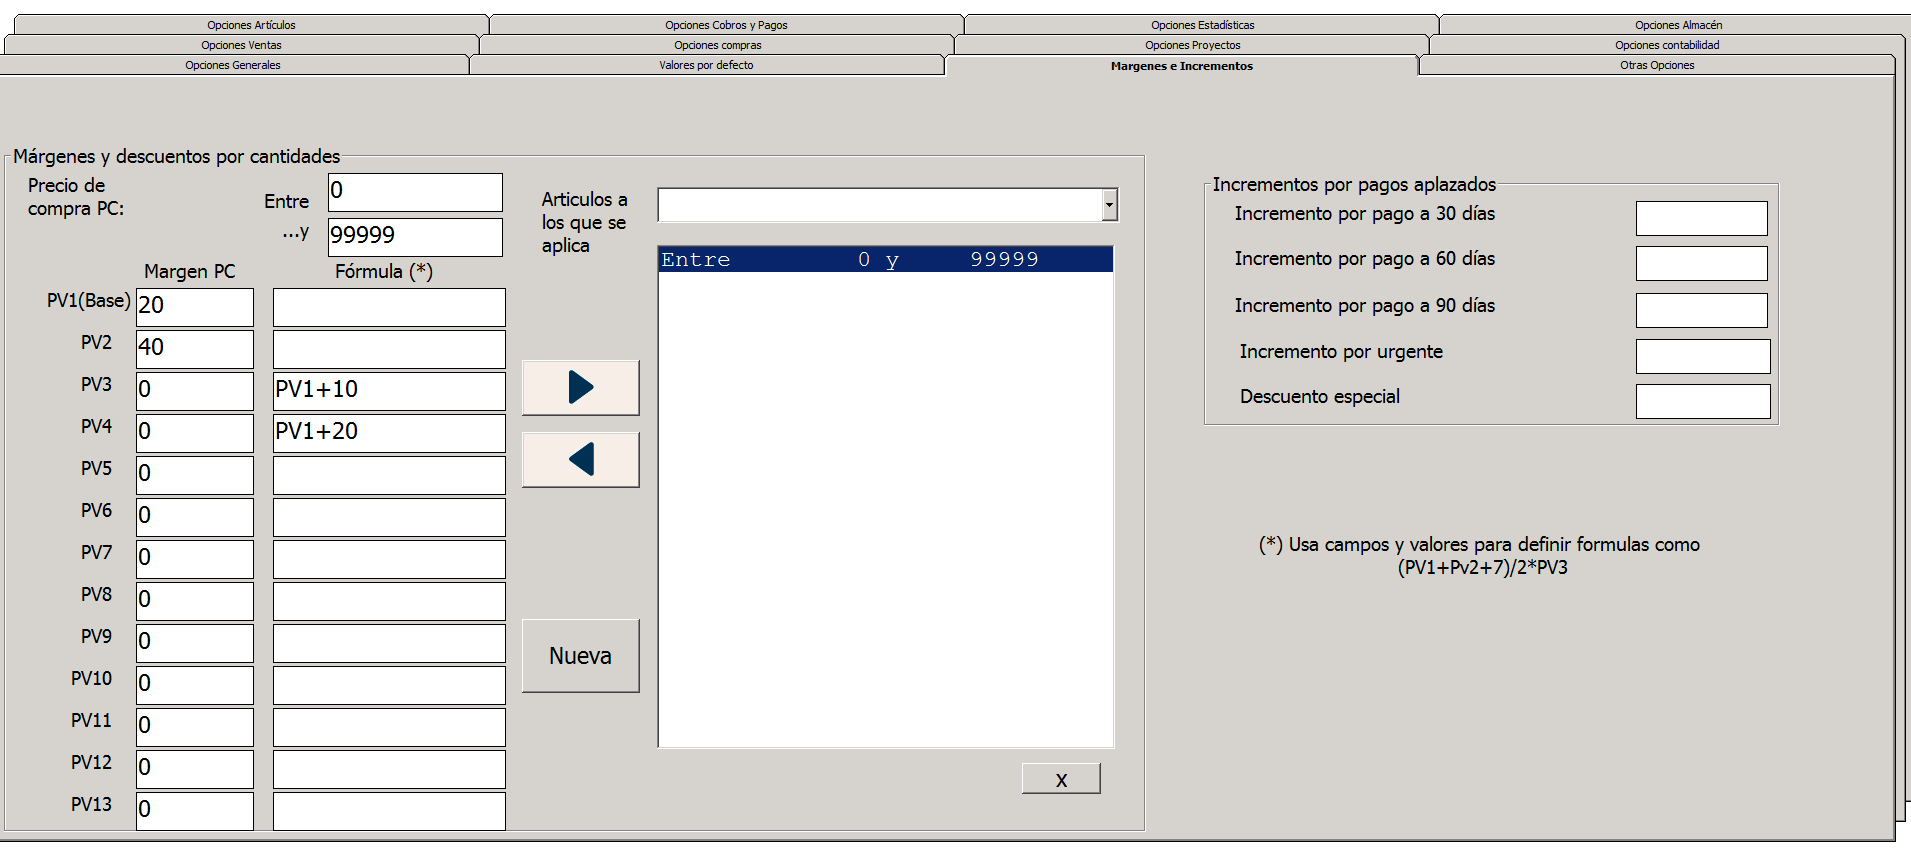Click the Incremento por urgente field
The width and height of the screenshot is (1911, 857).
point(1702,356)
